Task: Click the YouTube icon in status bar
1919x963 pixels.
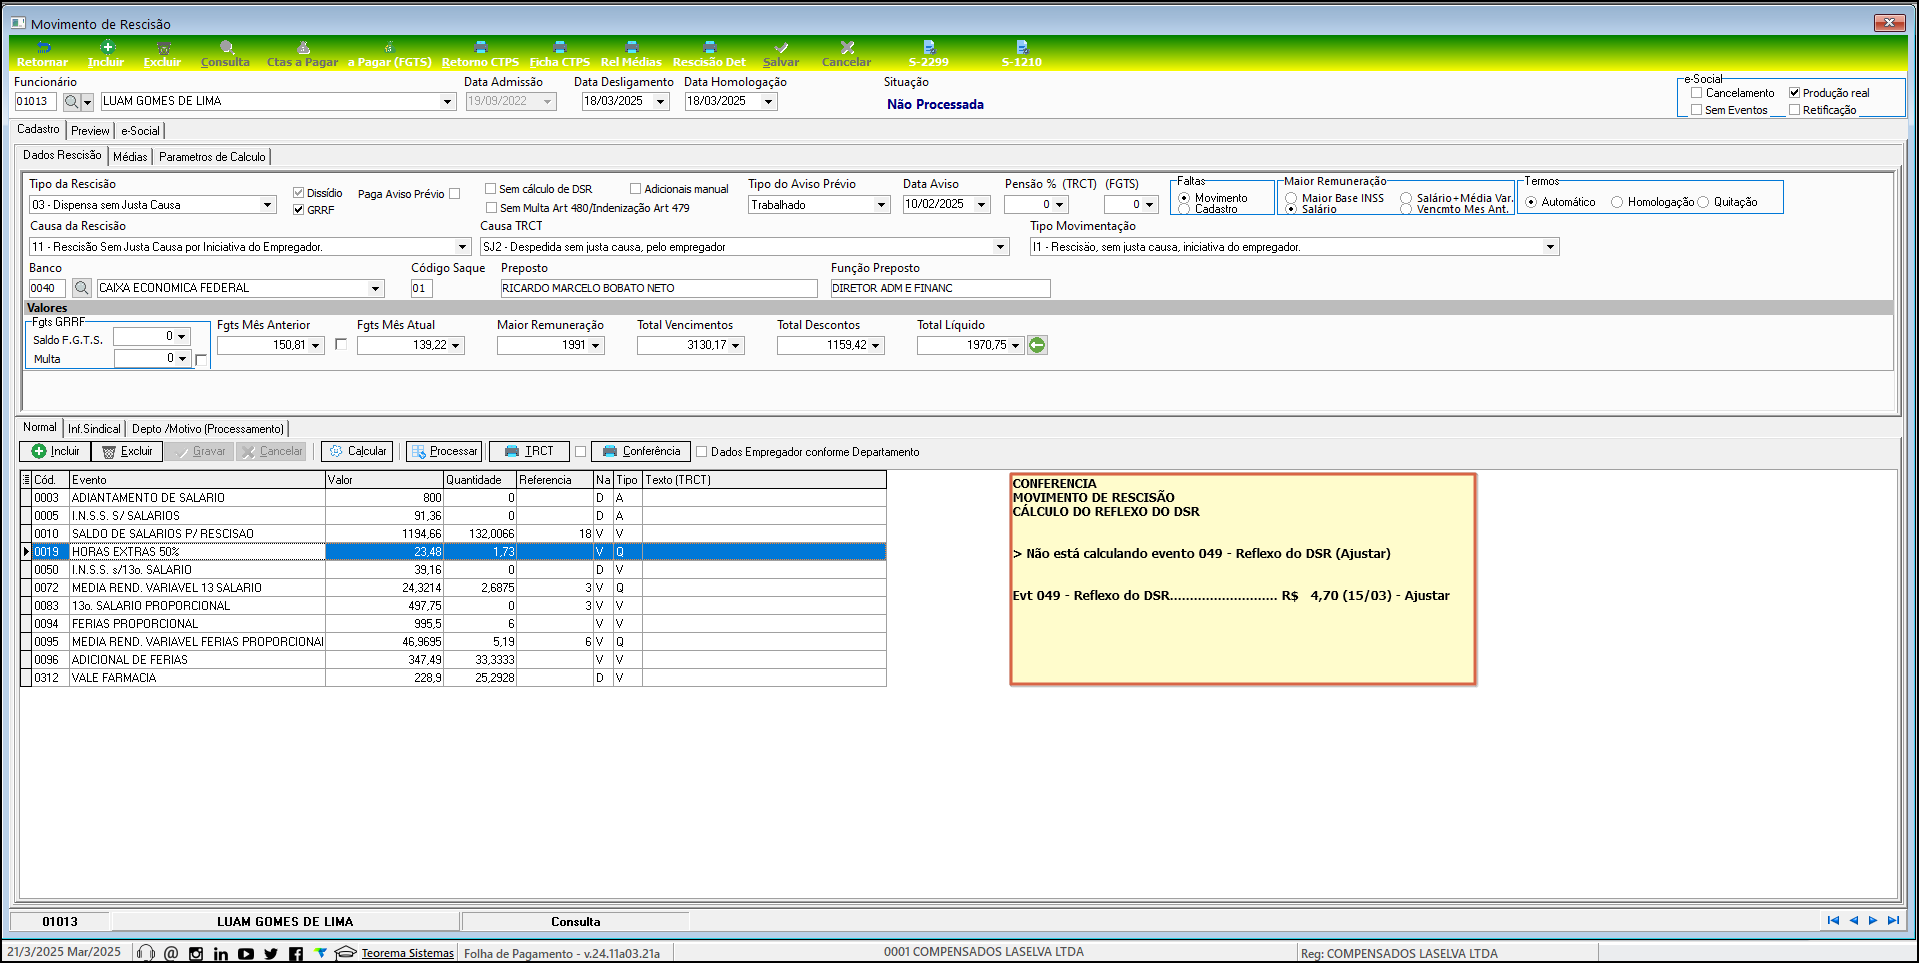Action: (x=246, y=954)
